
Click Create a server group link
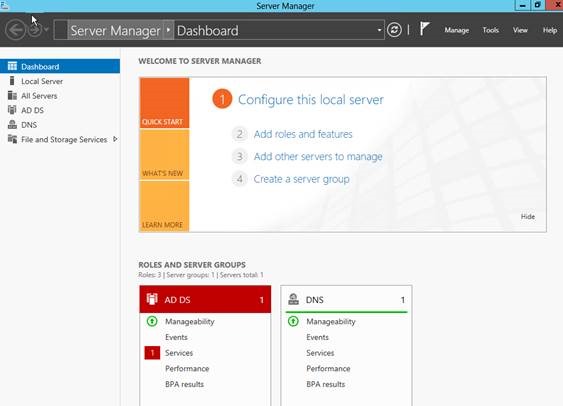(x=301, y=179)
